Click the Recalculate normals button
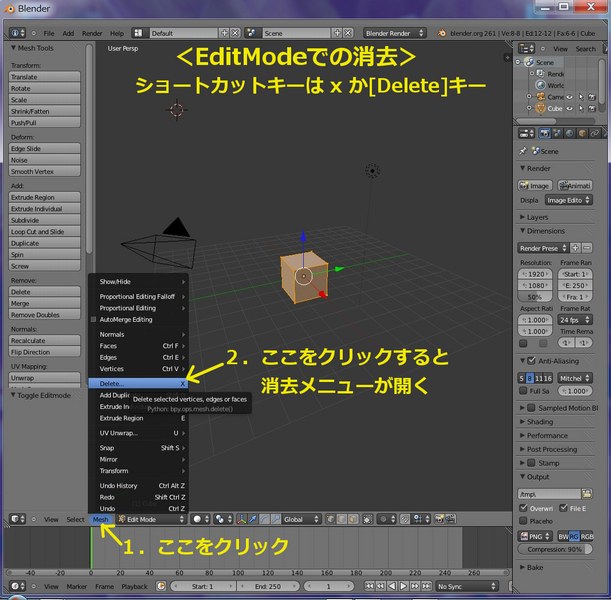 click(44, 340)
